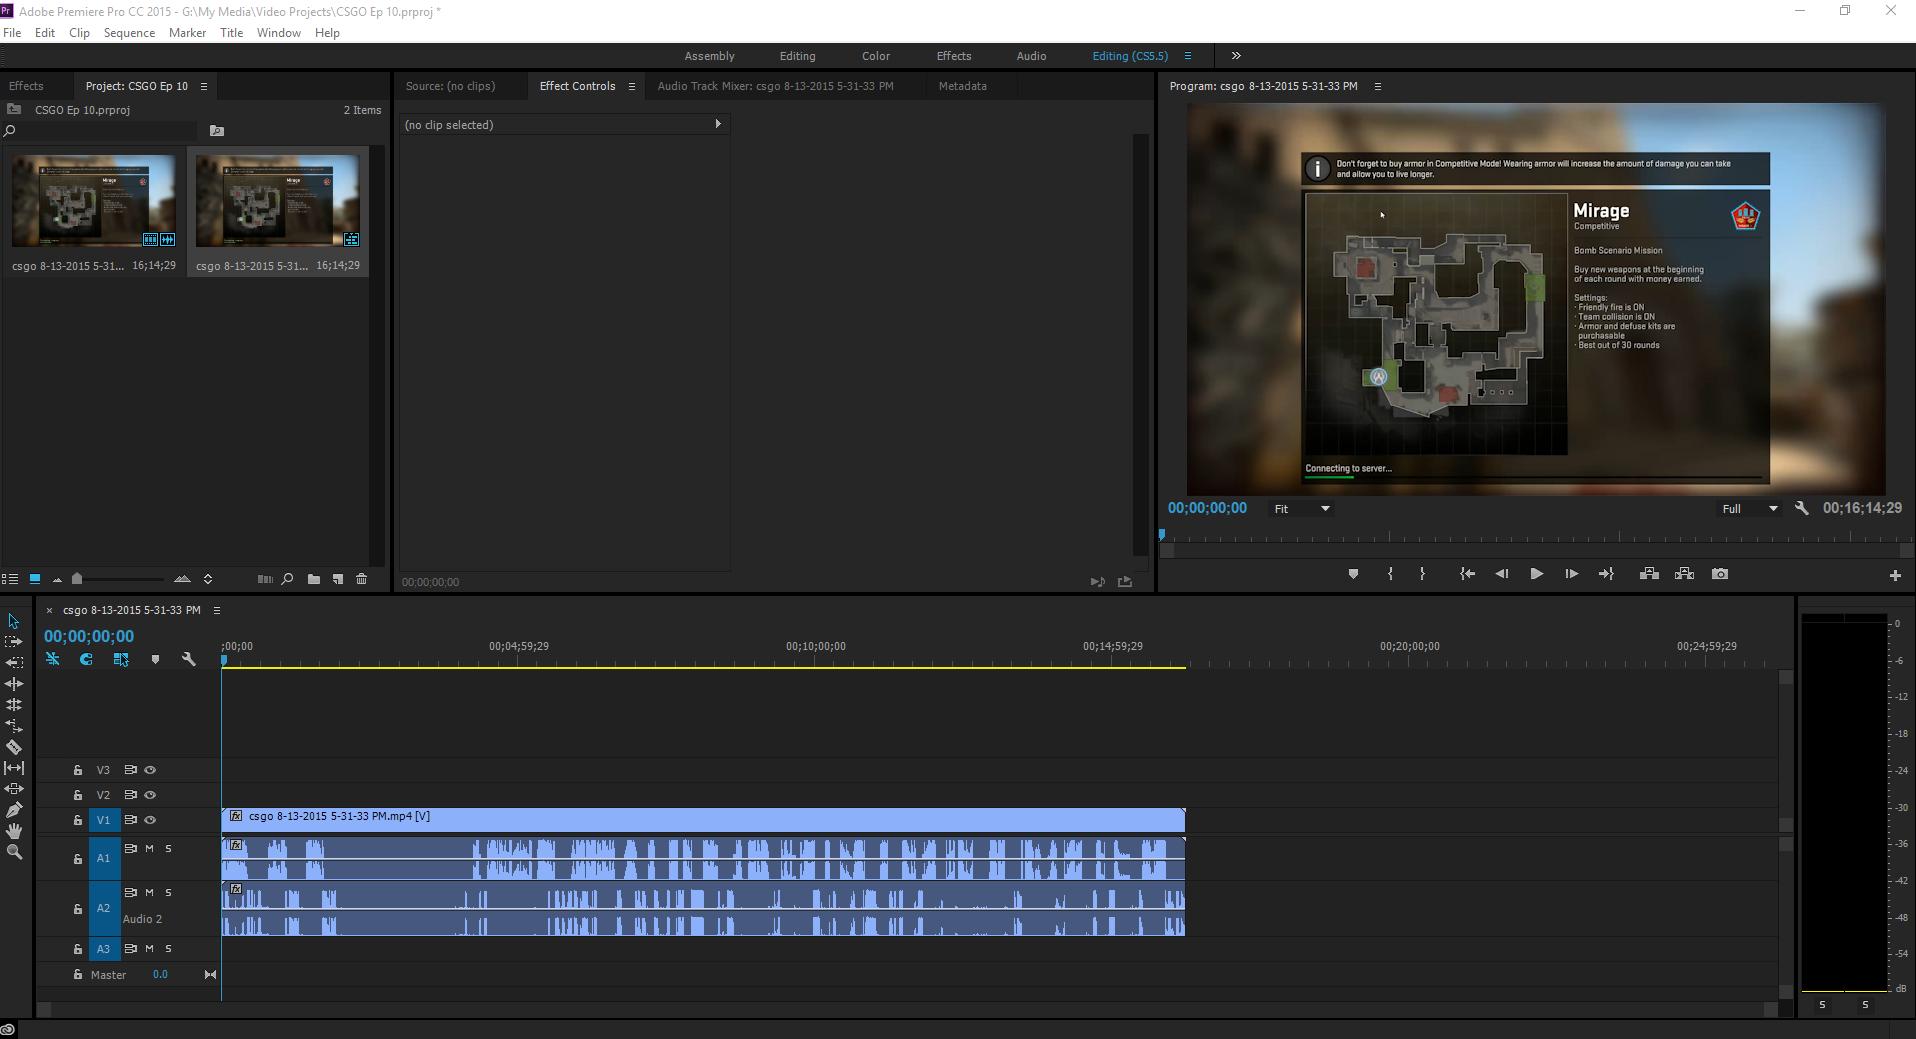Select the Zoom tool magnifier
The width and height of the screenshot is (1916, 1039).
[14, 852]
